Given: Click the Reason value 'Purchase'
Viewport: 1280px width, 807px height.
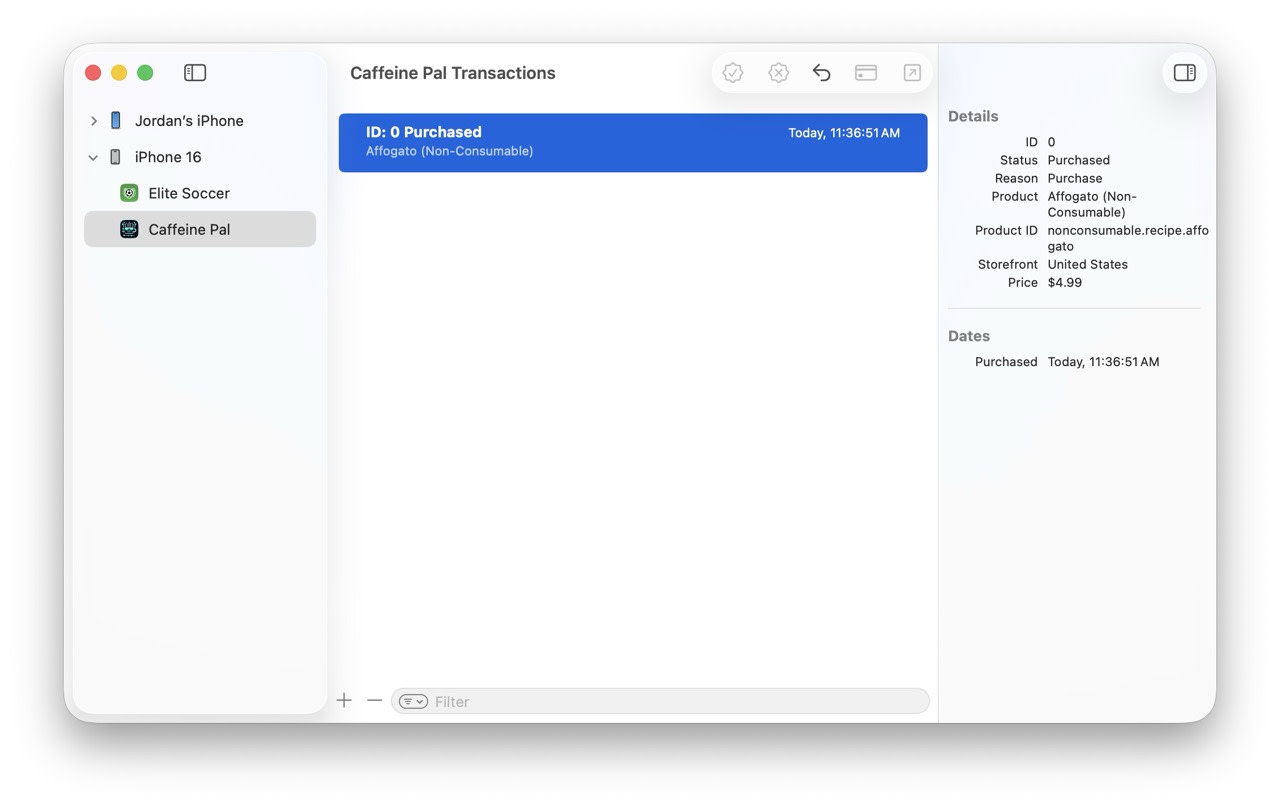Looking at the screenshot, I should tap(1075, 178).
